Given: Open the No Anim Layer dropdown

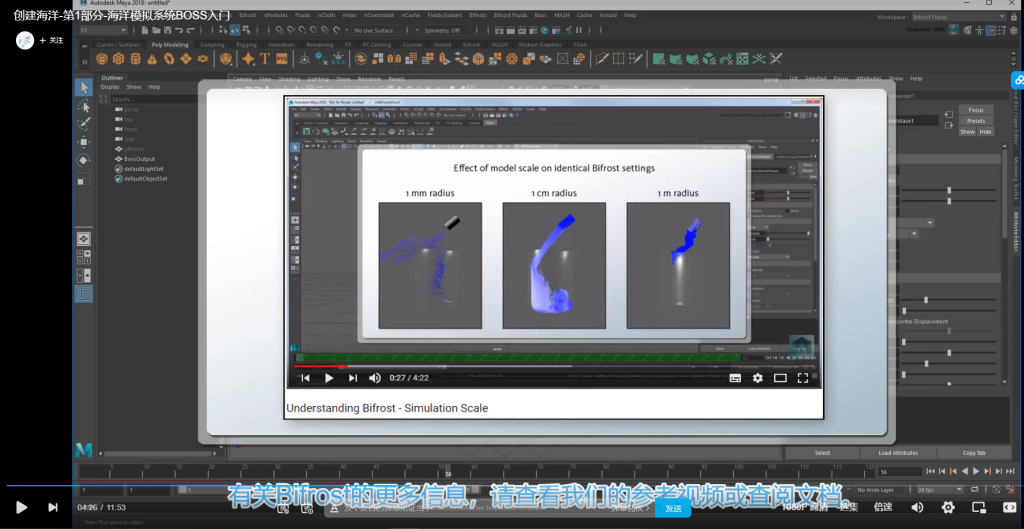Looking at the screenshot, I should coord(880,490).
